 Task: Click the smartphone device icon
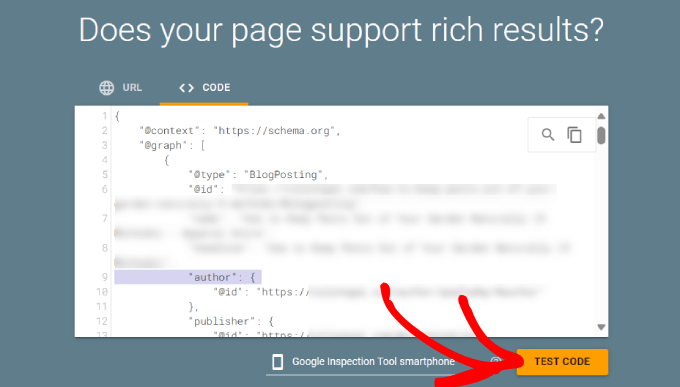278,361
